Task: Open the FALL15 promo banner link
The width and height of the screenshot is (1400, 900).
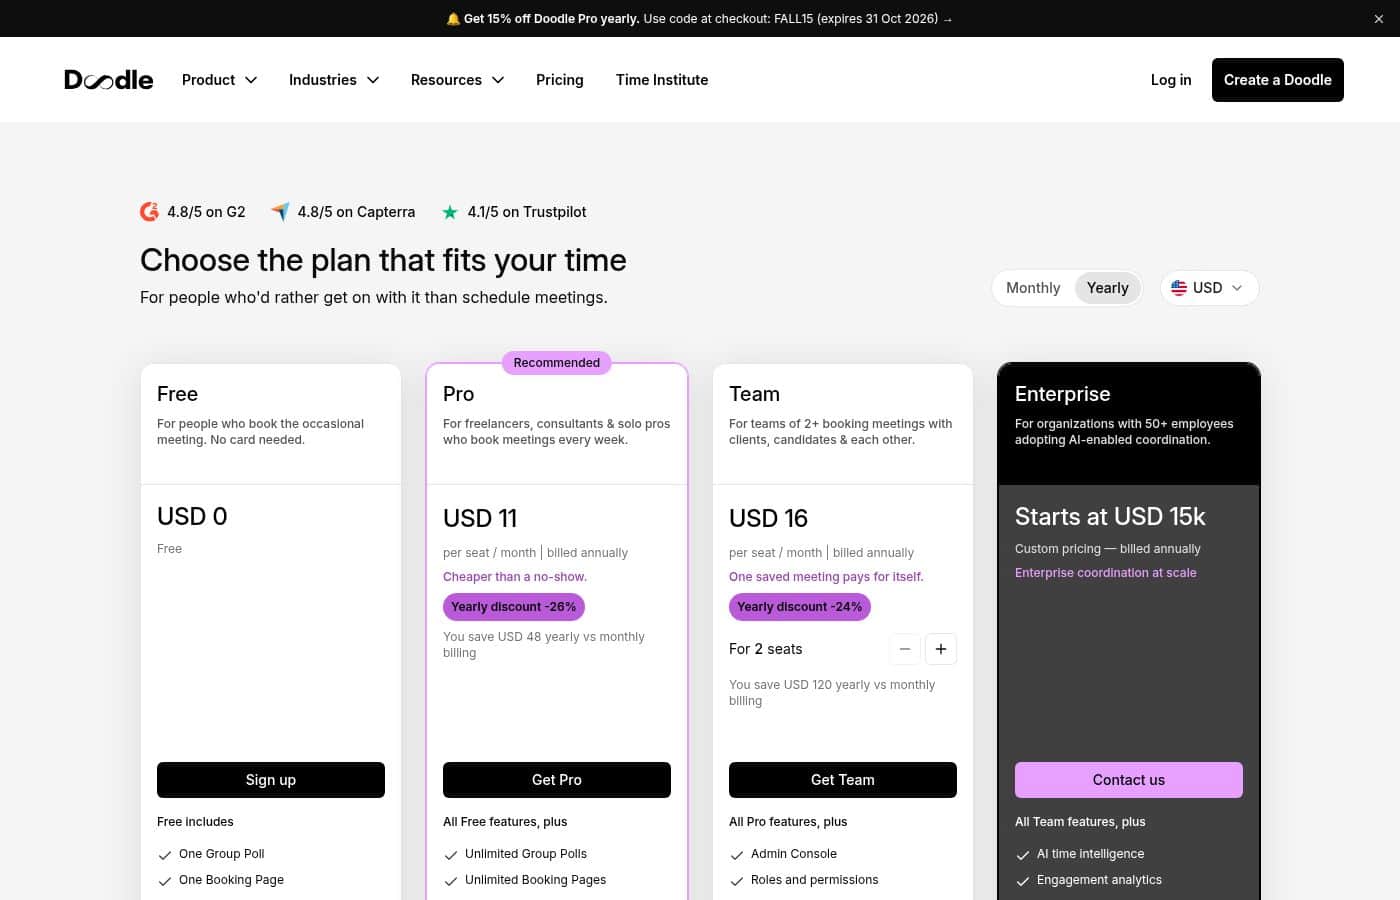Action: point(700,19)
